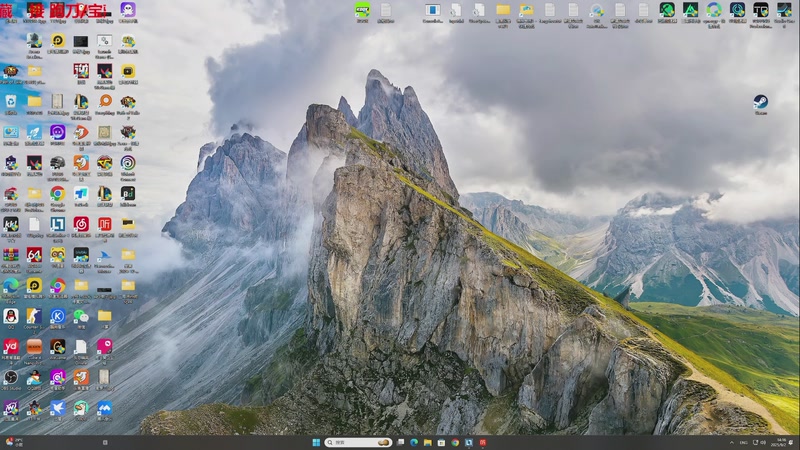Open the WinRAR books-stack shortcut

(11, 256)
